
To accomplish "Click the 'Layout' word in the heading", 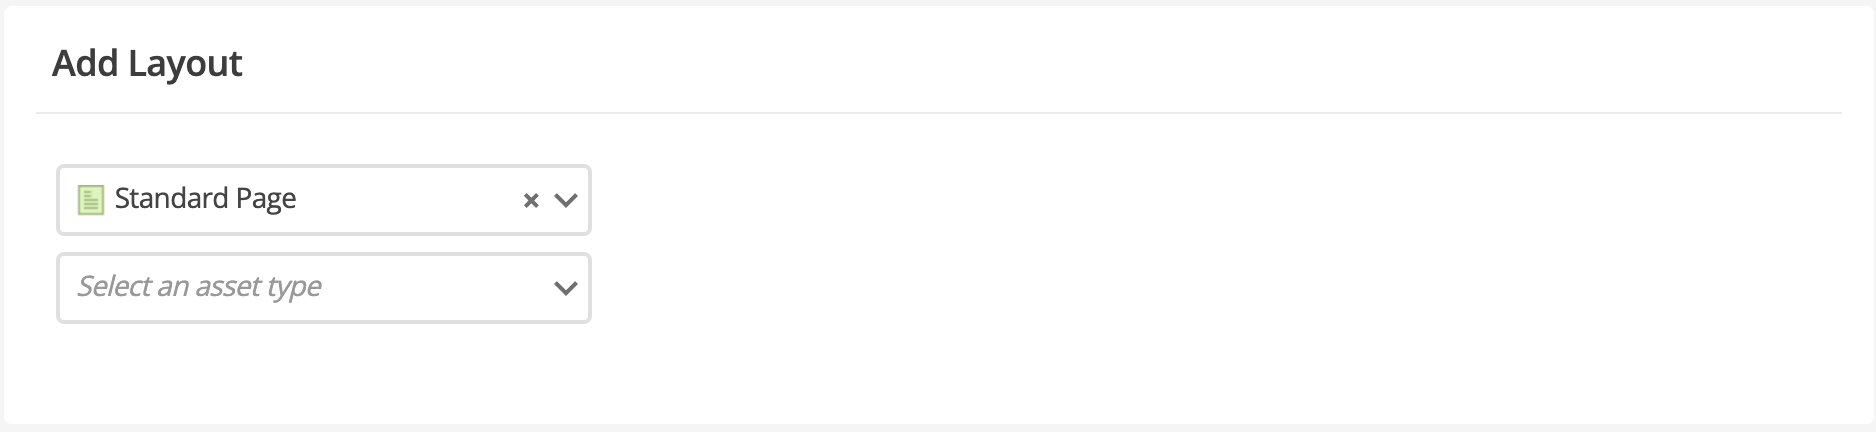I will 185,63.
